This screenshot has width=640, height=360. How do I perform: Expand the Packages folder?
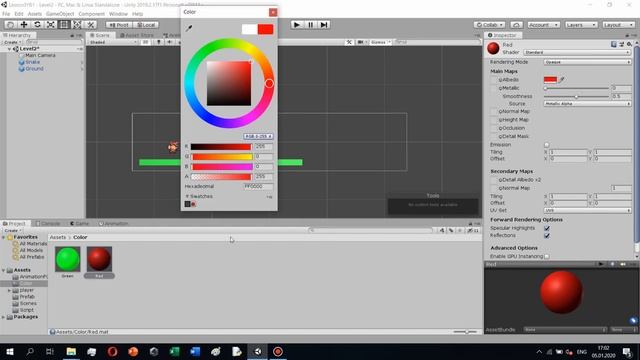pyautogui.click(x=4, y=317)
